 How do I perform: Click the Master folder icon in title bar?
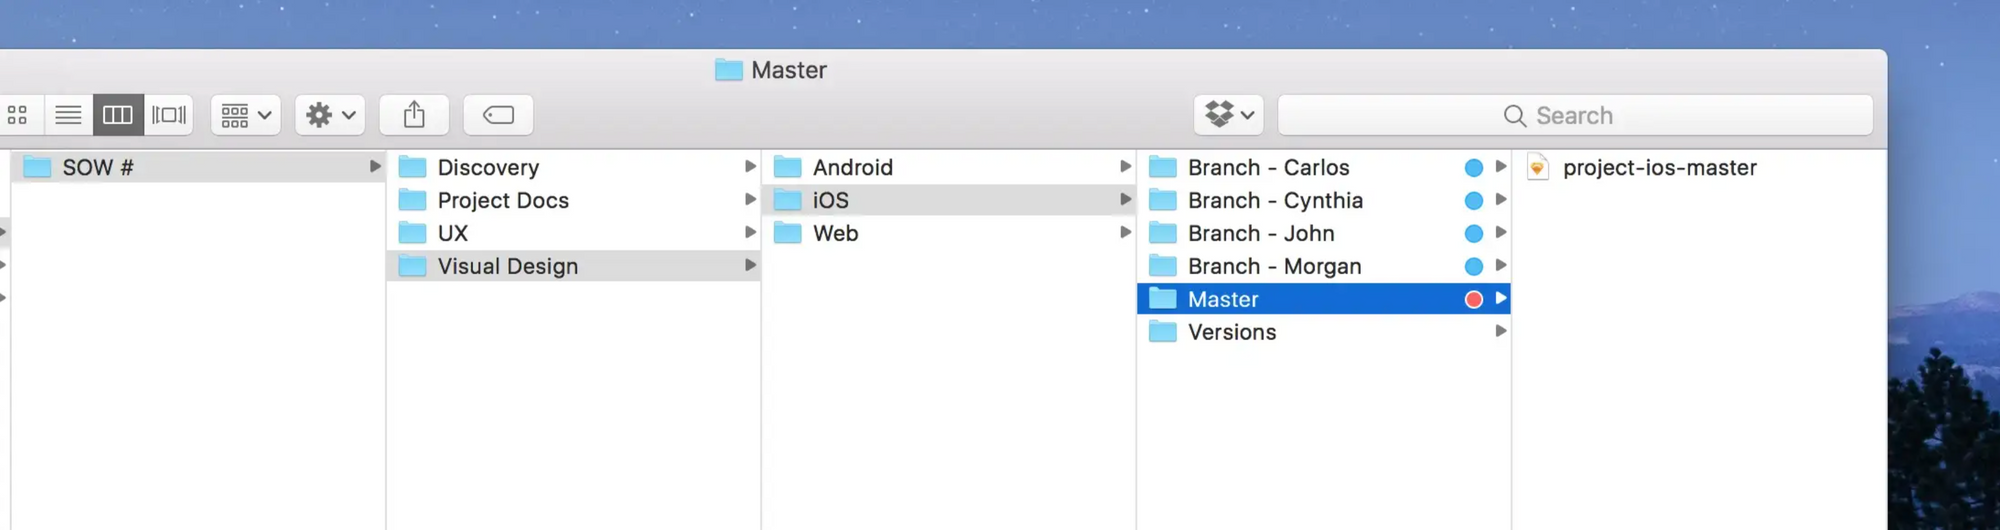pos(729,70)
